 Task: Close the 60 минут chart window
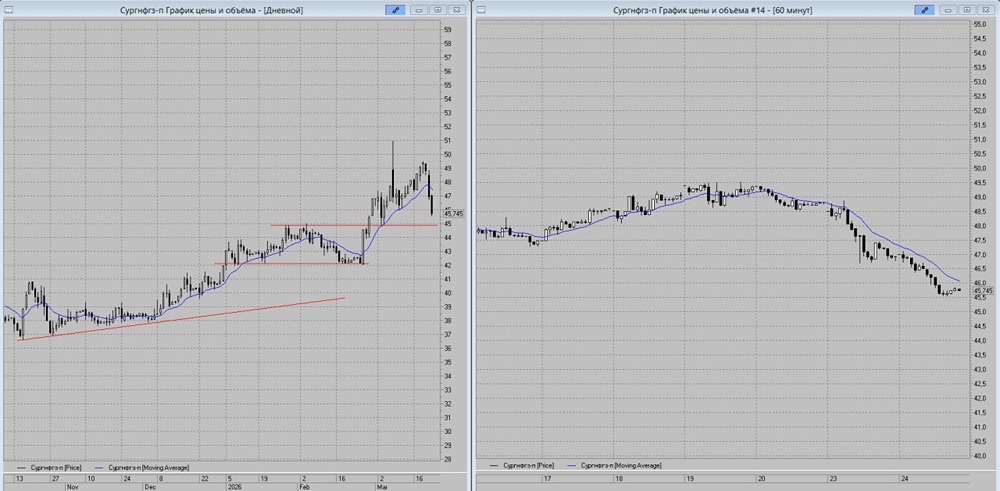(985, 10)
